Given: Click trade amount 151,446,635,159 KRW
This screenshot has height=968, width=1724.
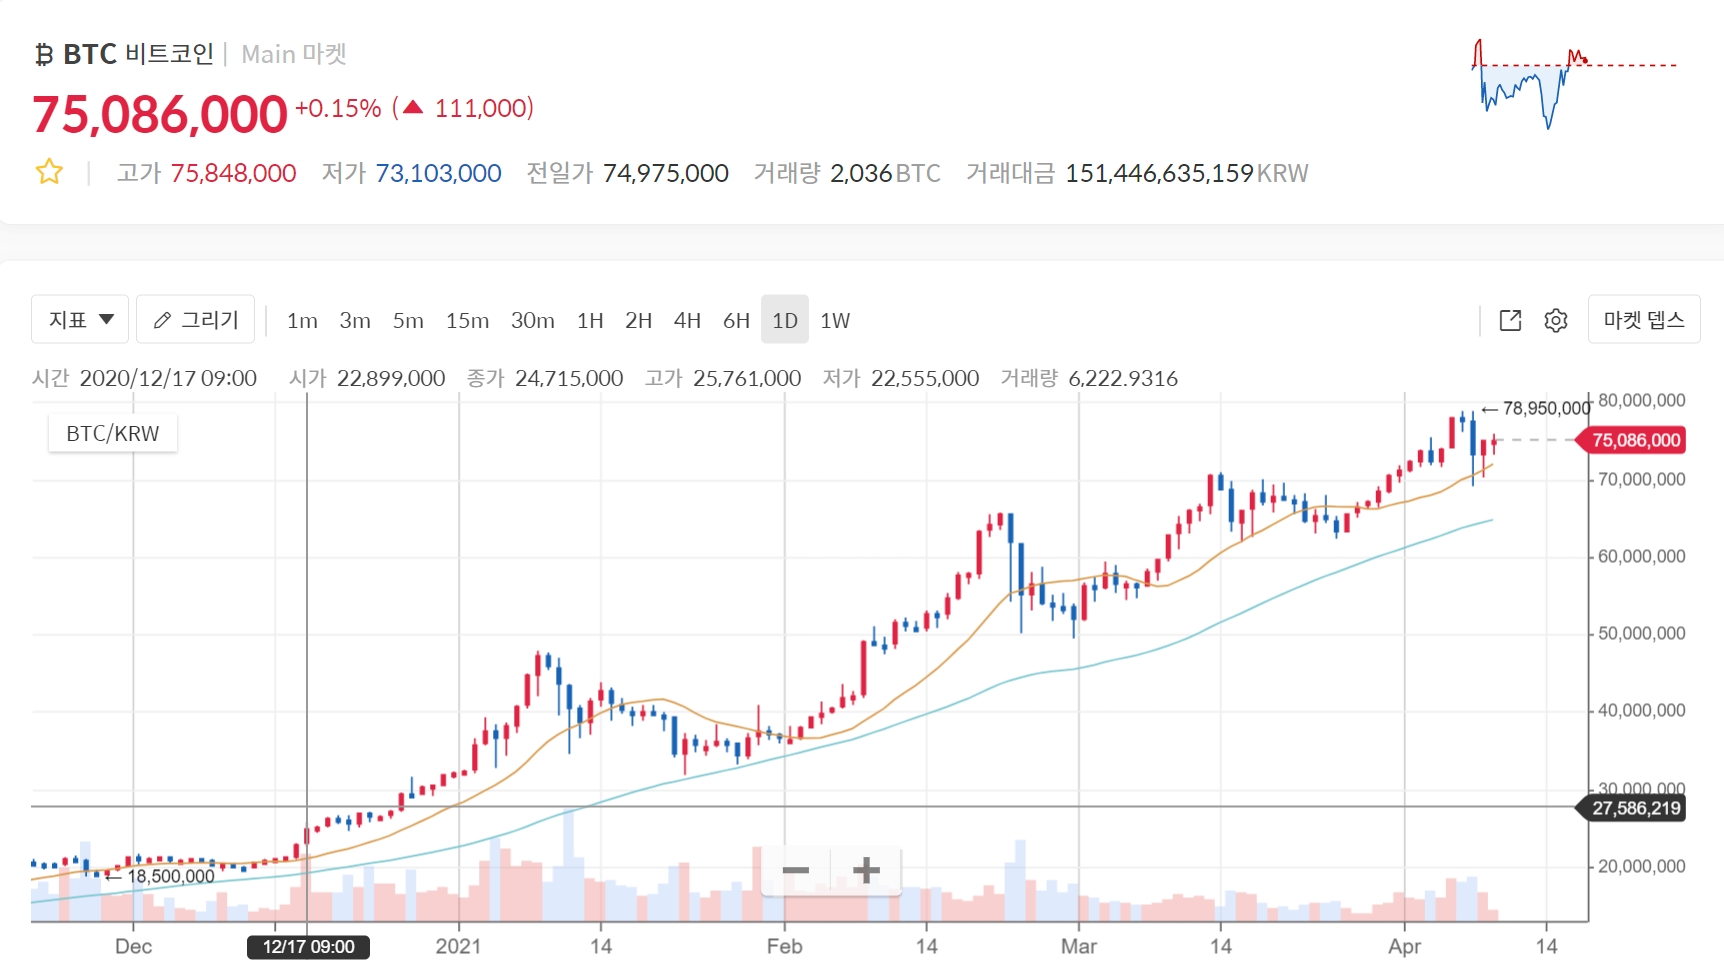Looking at the screenshot, I should [1186, 173].
